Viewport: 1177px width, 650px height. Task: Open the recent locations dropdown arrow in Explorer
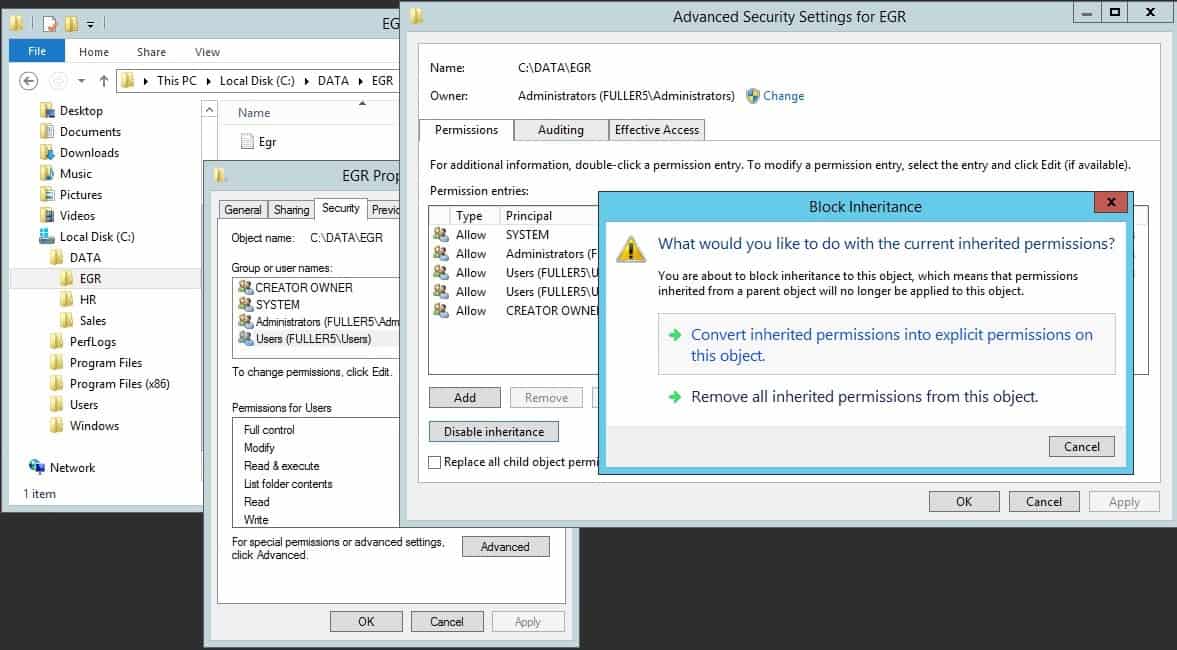[x=81, y=81]
